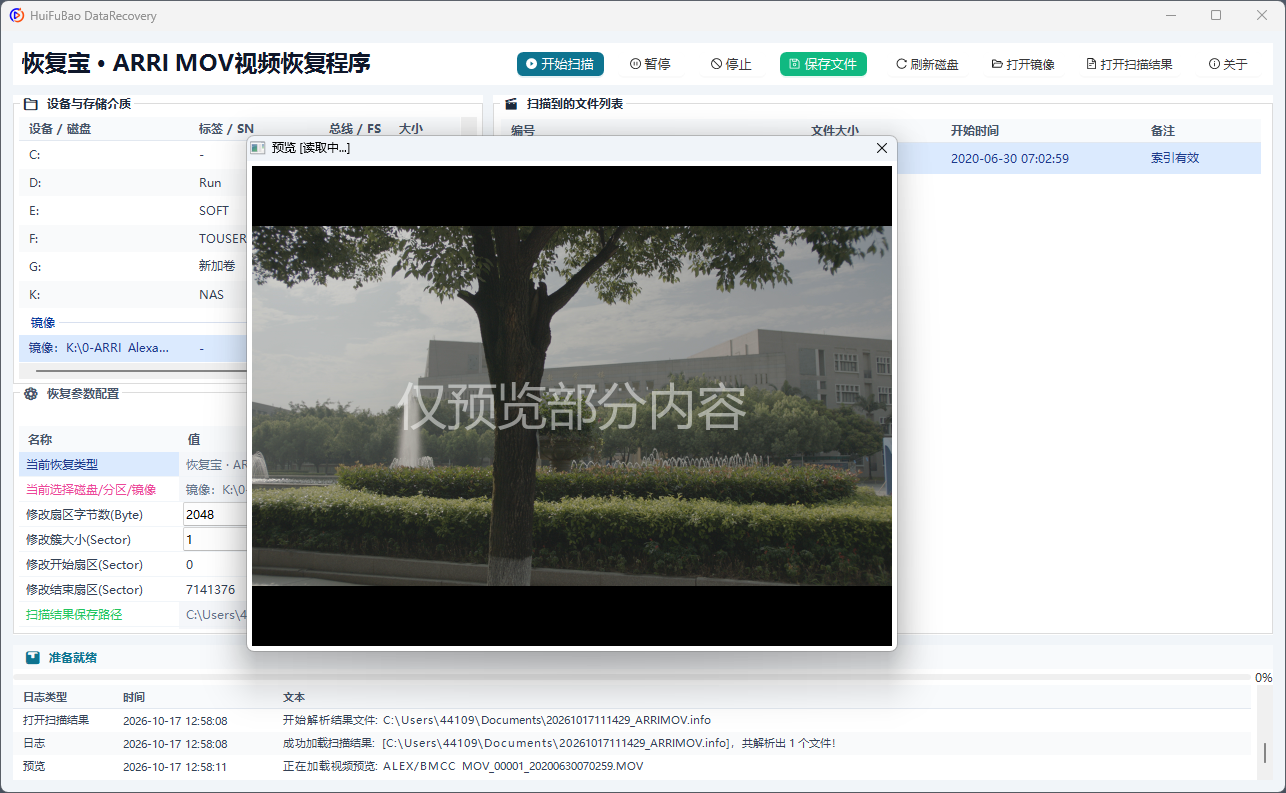Image resolution: width=1286 pixels, height=793 pixels.
Task: Click the 修改扇区字节数 input showing 2048
Action: pos(215,515)
